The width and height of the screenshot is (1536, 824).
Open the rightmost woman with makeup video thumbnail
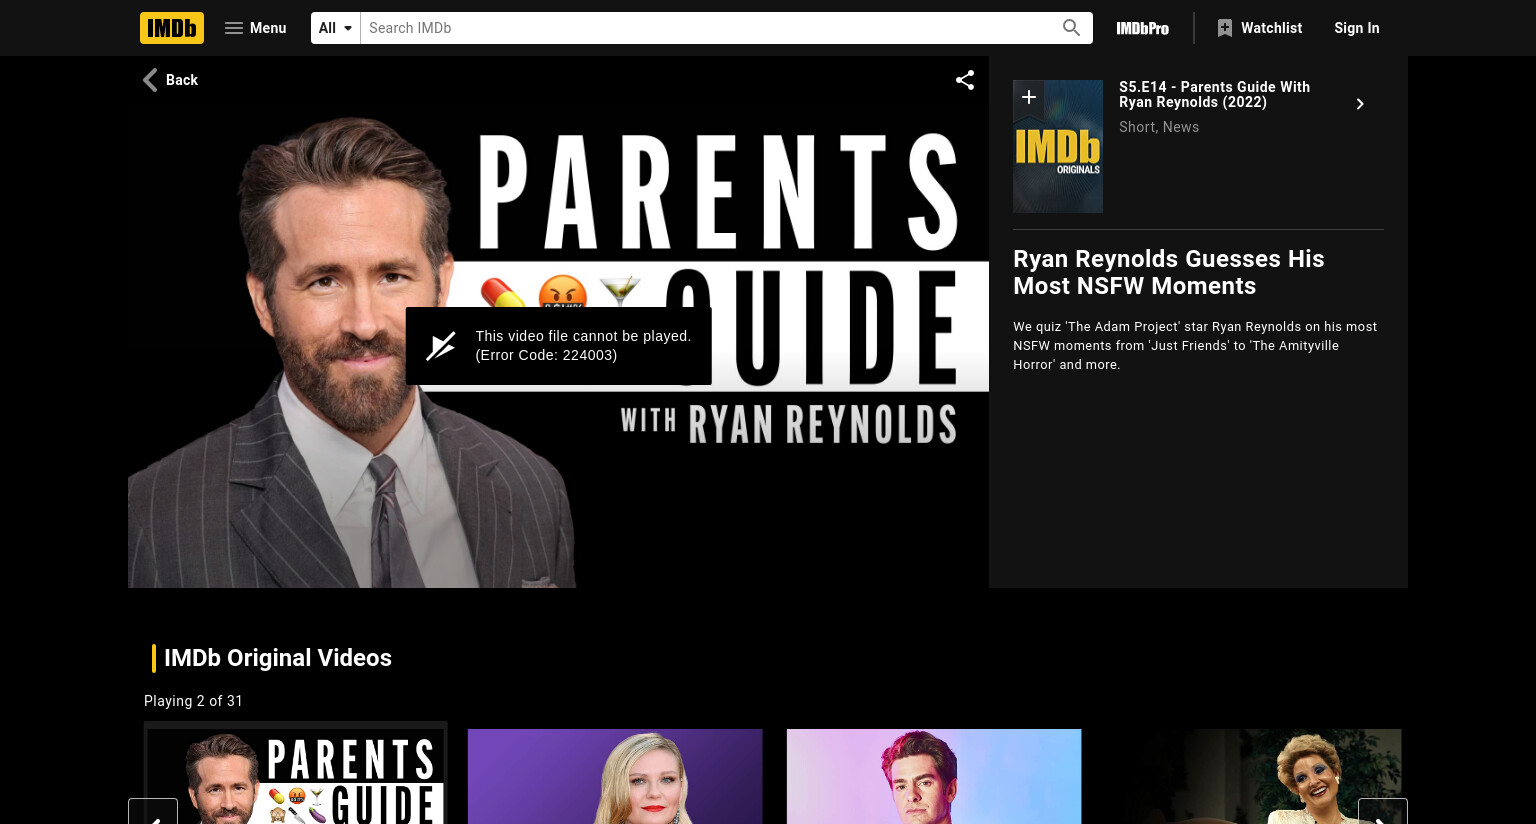(x=1254, y=776)
